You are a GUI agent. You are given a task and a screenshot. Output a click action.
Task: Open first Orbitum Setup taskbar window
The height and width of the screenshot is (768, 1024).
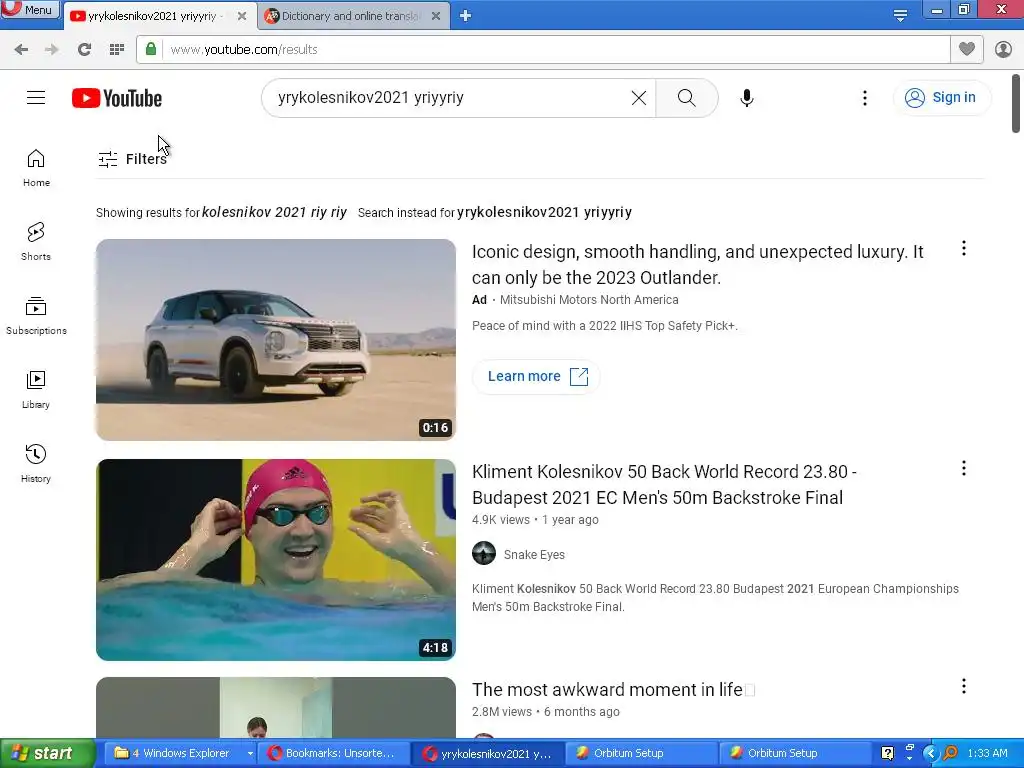point(641,754)
